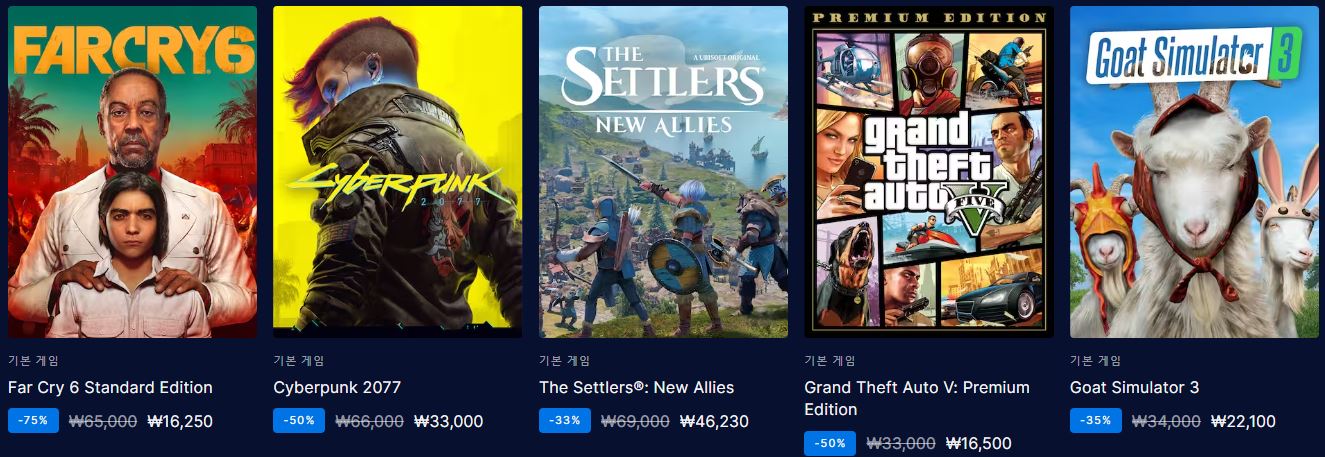Open the Cyberpunk 2077 cover art
The height and width of the screenshot is (457, 1325).
click(398, 172)
